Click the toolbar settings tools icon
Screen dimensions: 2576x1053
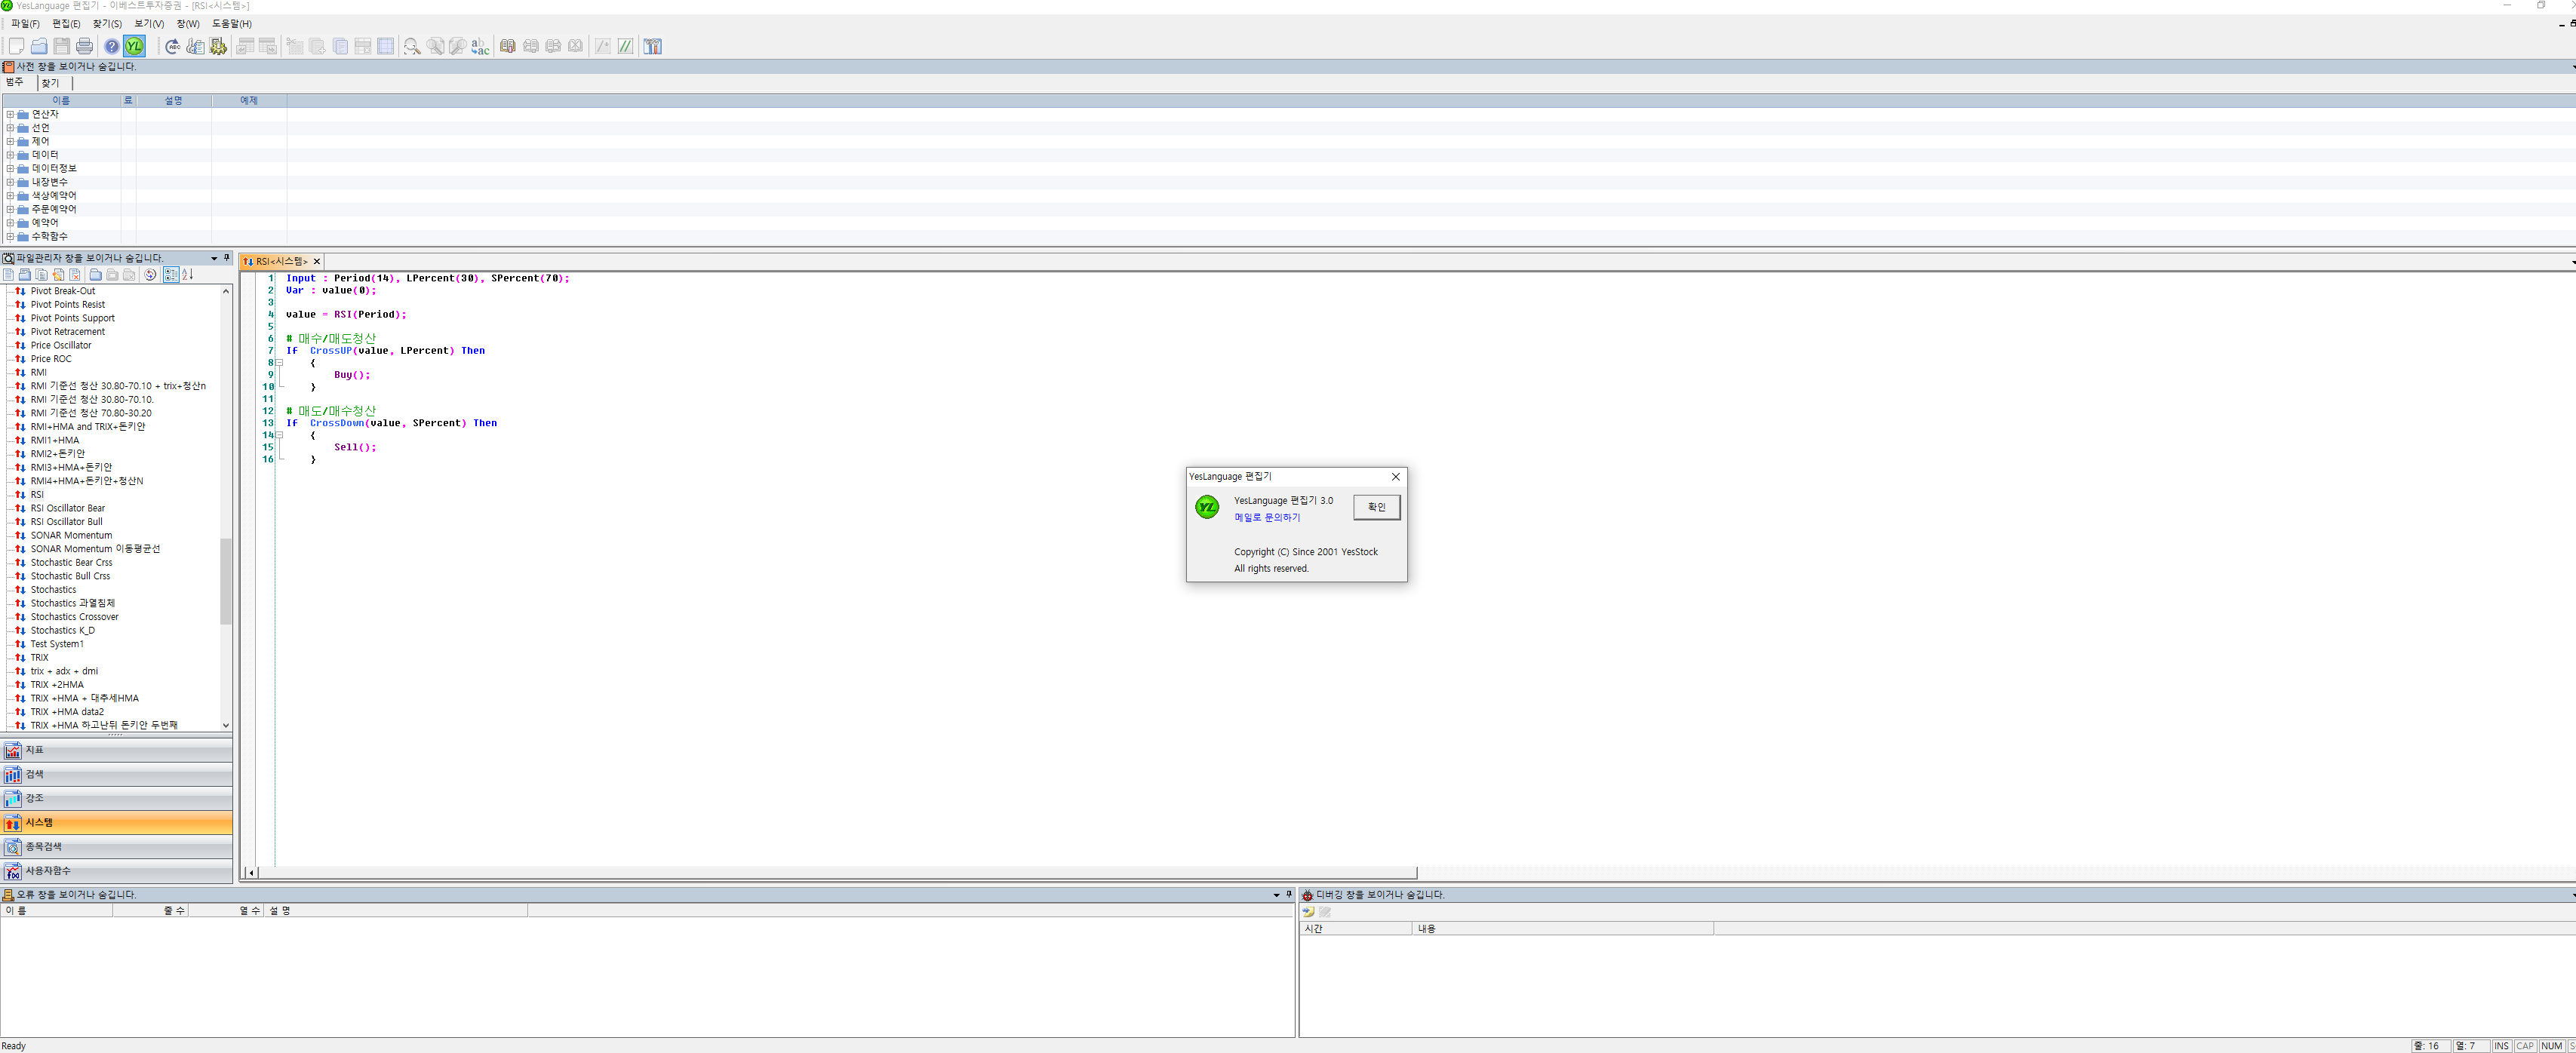point(653,46)
